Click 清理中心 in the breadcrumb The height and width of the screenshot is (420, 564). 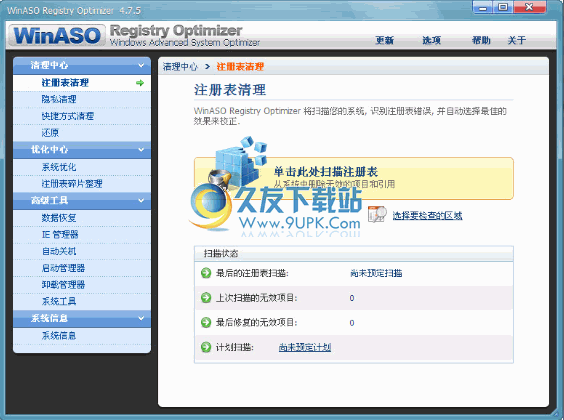[x=180, y=67]
